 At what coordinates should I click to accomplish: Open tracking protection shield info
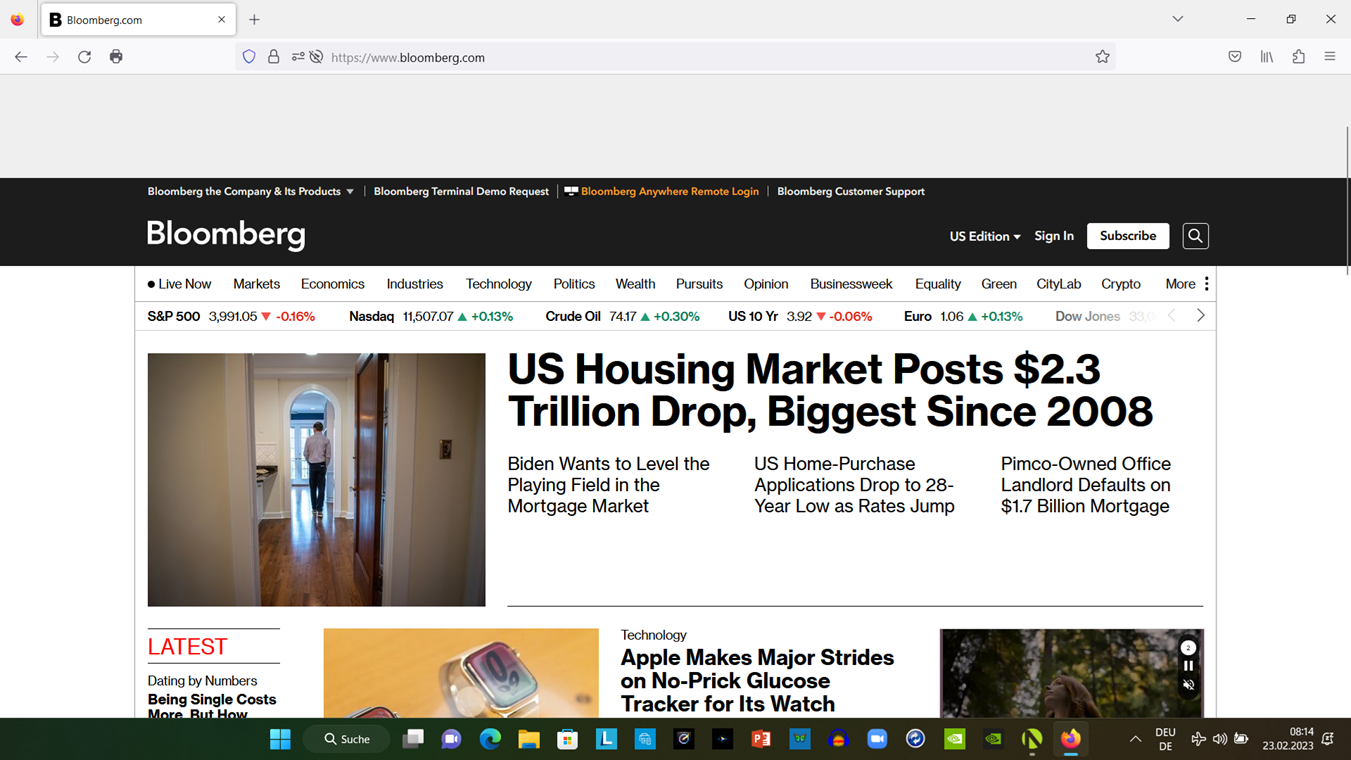tap(249, 57)
